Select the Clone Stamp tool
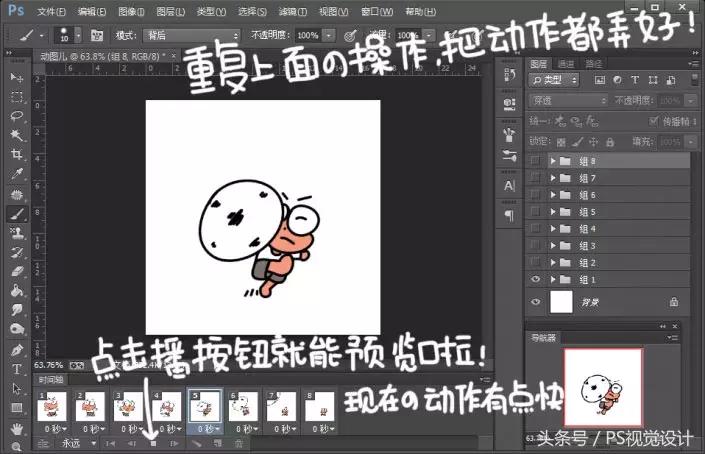 [17, 233]
